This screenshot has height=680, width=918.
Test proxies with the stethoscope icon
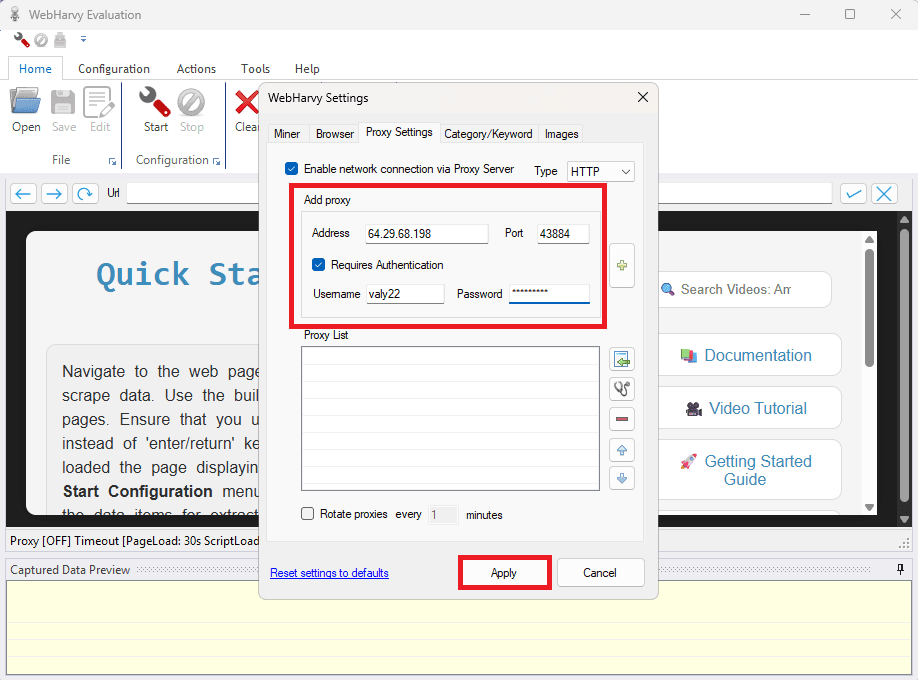click(x=622, y=388)
